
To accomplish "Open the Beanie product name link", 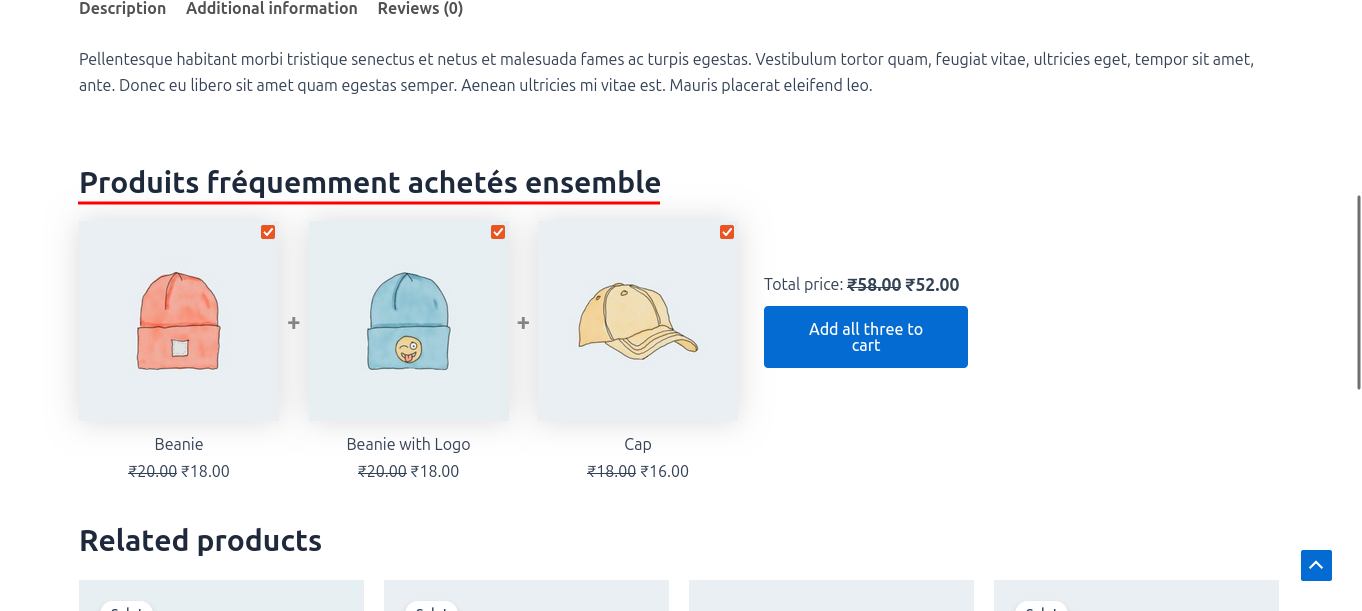I will pos(179,444).
